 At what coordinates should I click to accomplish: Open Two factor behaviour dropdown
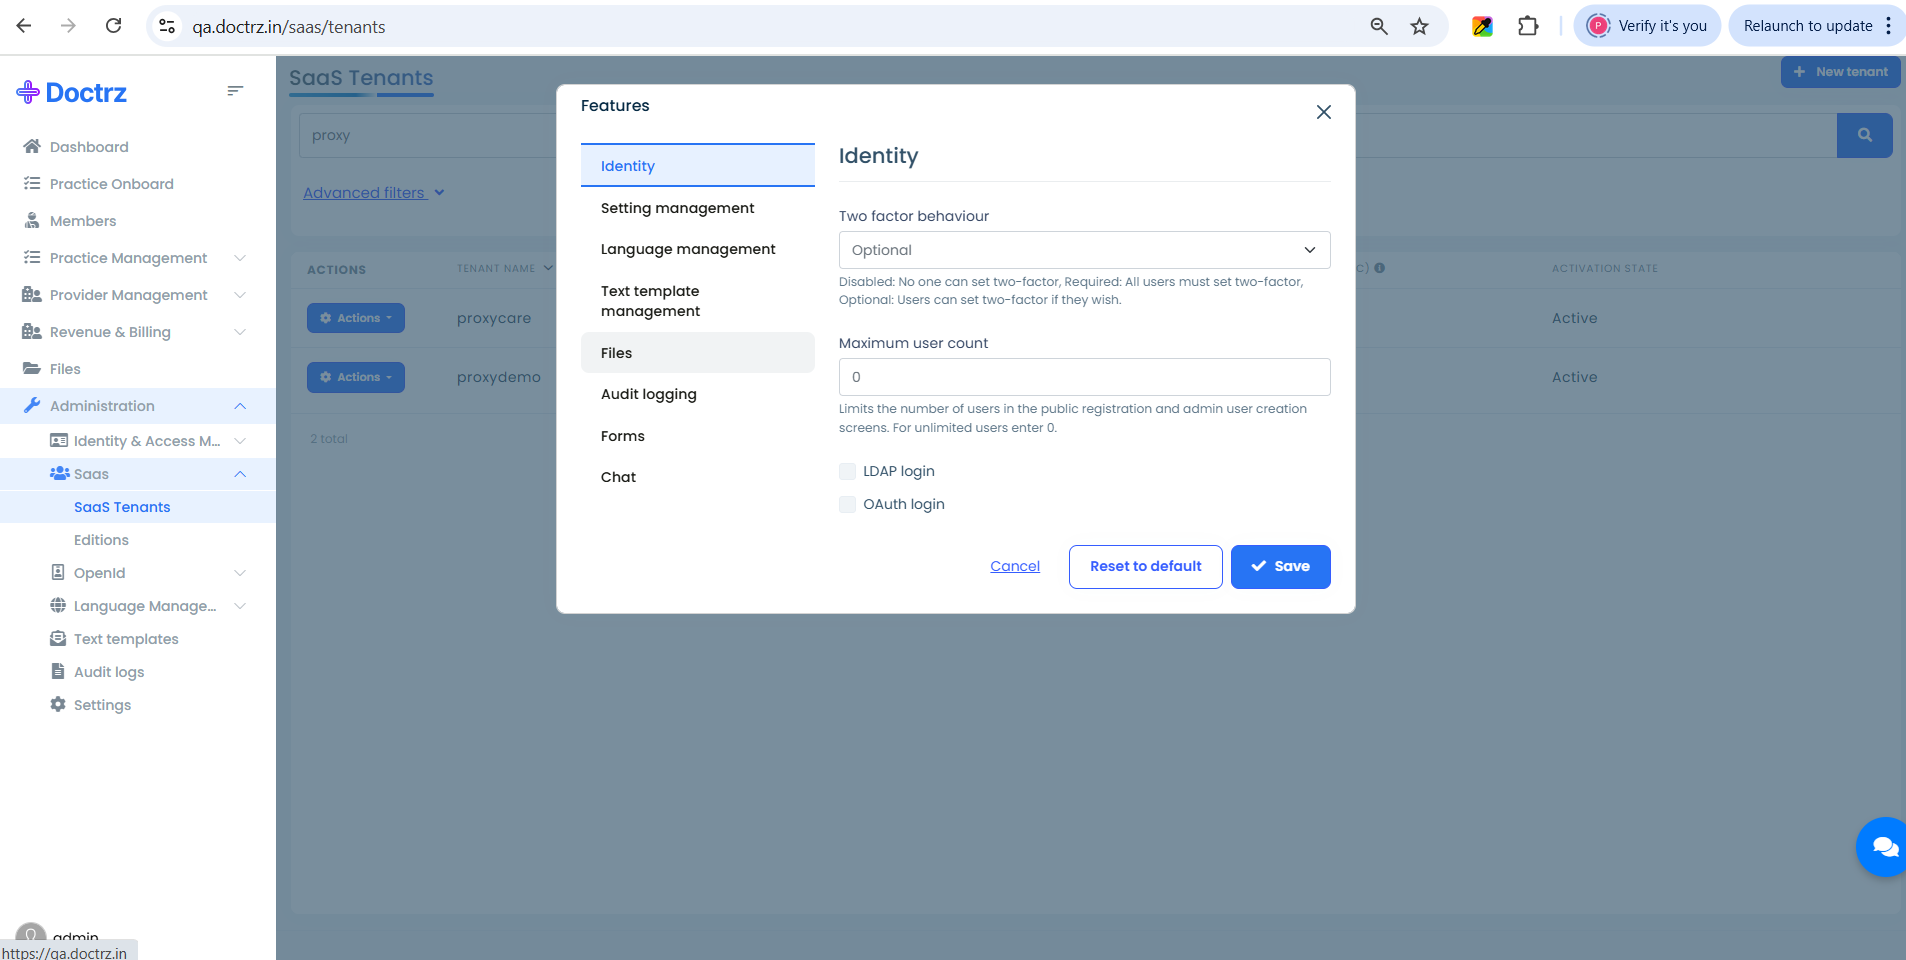(1084, 250)
